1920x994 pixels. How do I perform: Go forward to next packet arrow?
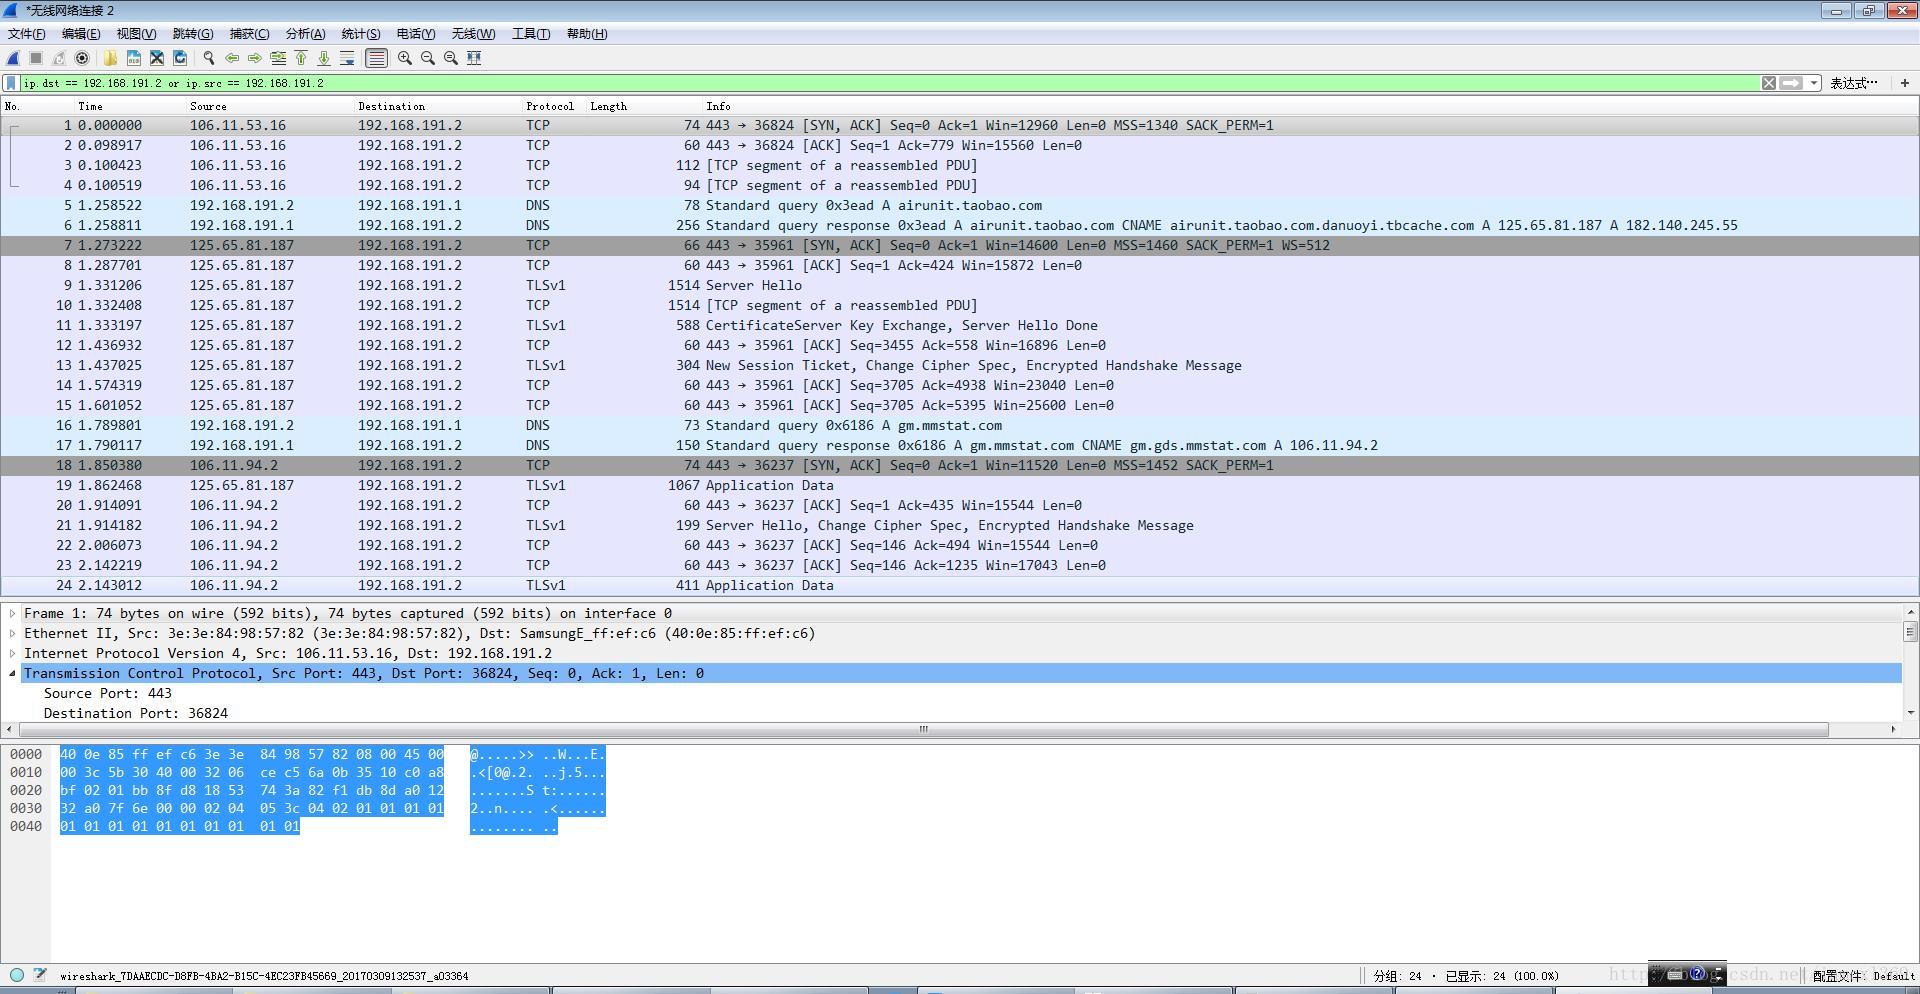254,58
